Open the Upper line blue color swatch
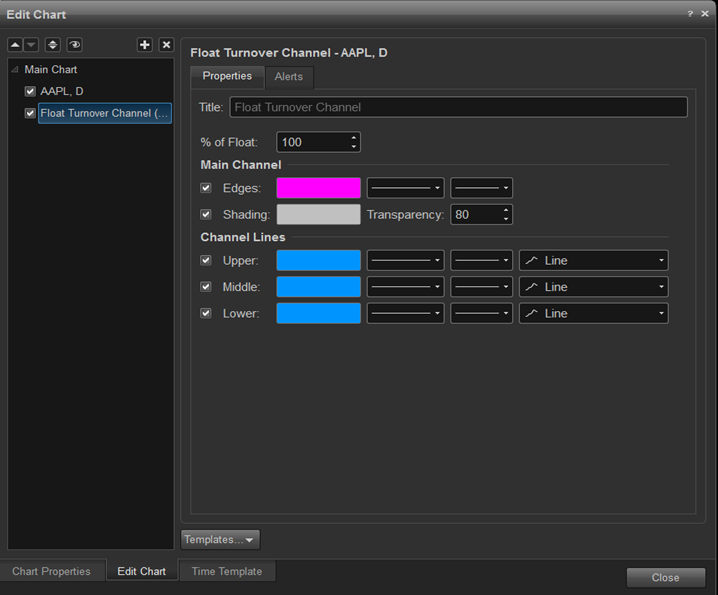The width and height of the screenshot is (718, 595). [318, 260]
